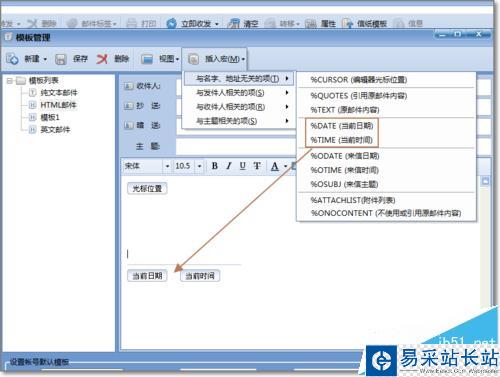Open 与名字、地址无关的项(T) submenu

point(239,79)
